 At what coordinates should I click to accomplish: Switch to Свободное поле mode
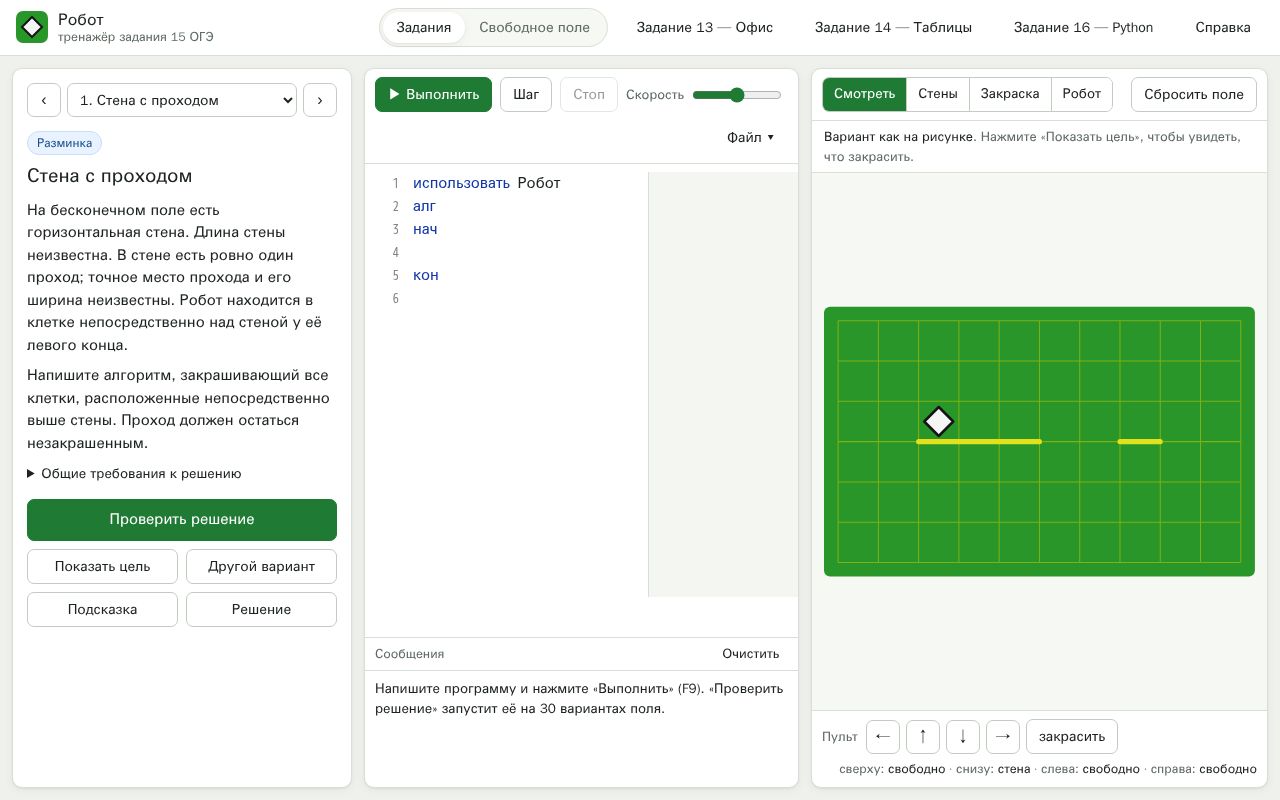(534, 27)
